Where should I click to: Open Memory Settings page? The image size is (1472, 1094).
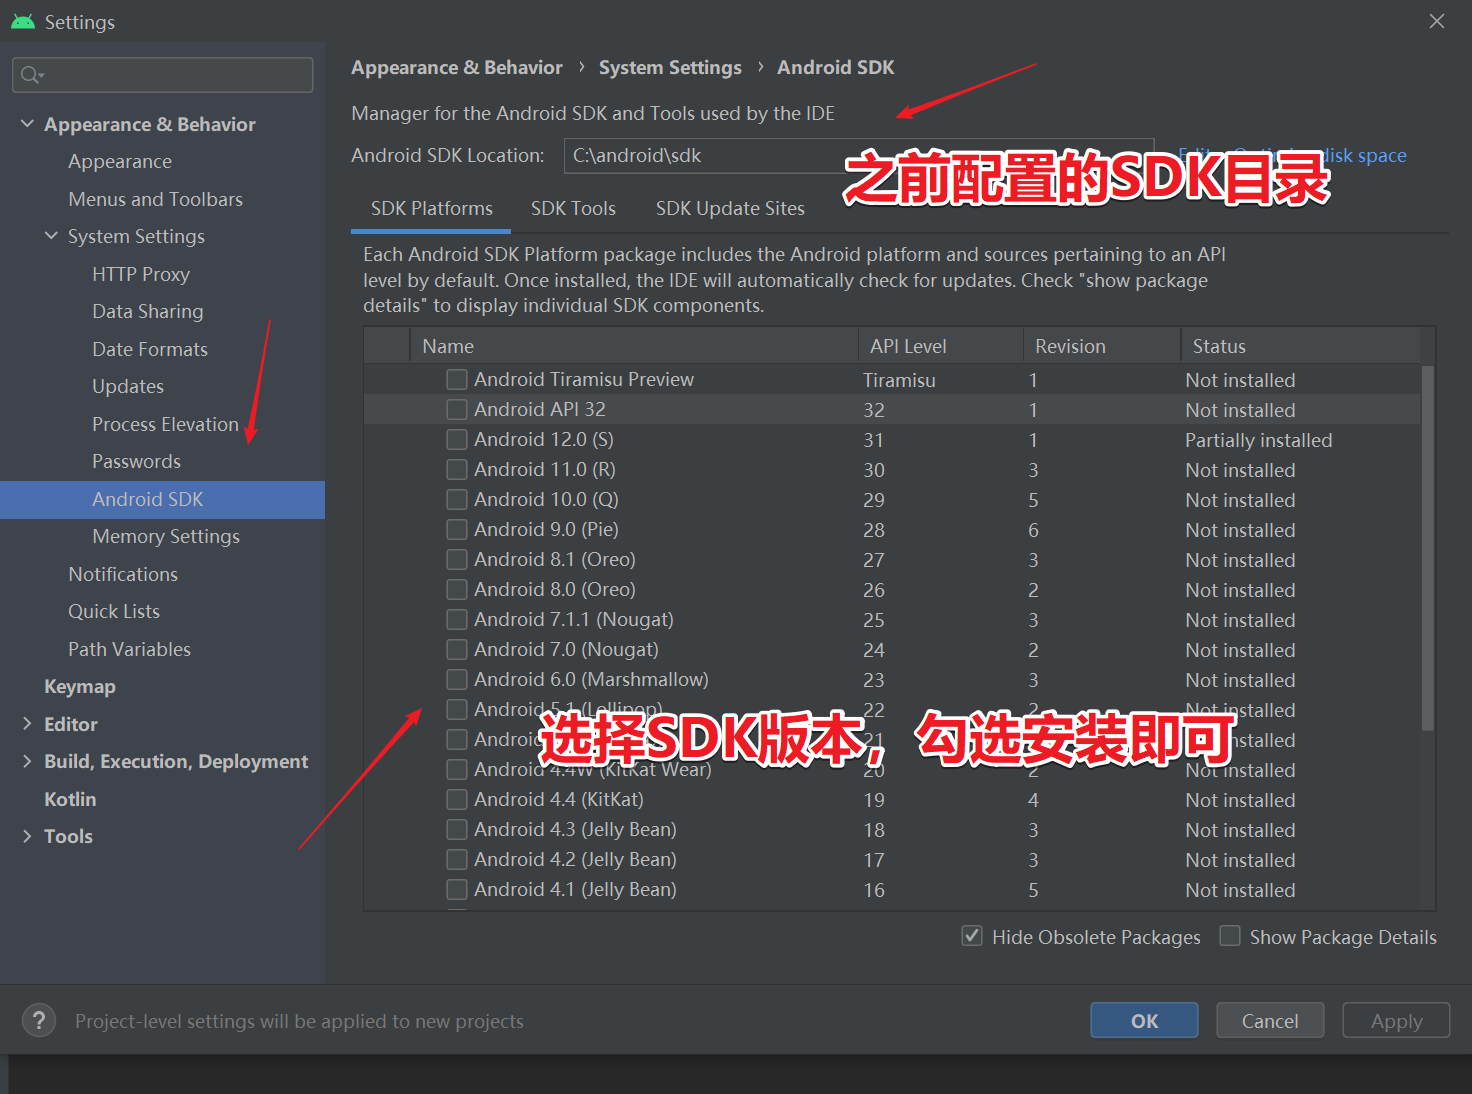(x=166, y=536)
